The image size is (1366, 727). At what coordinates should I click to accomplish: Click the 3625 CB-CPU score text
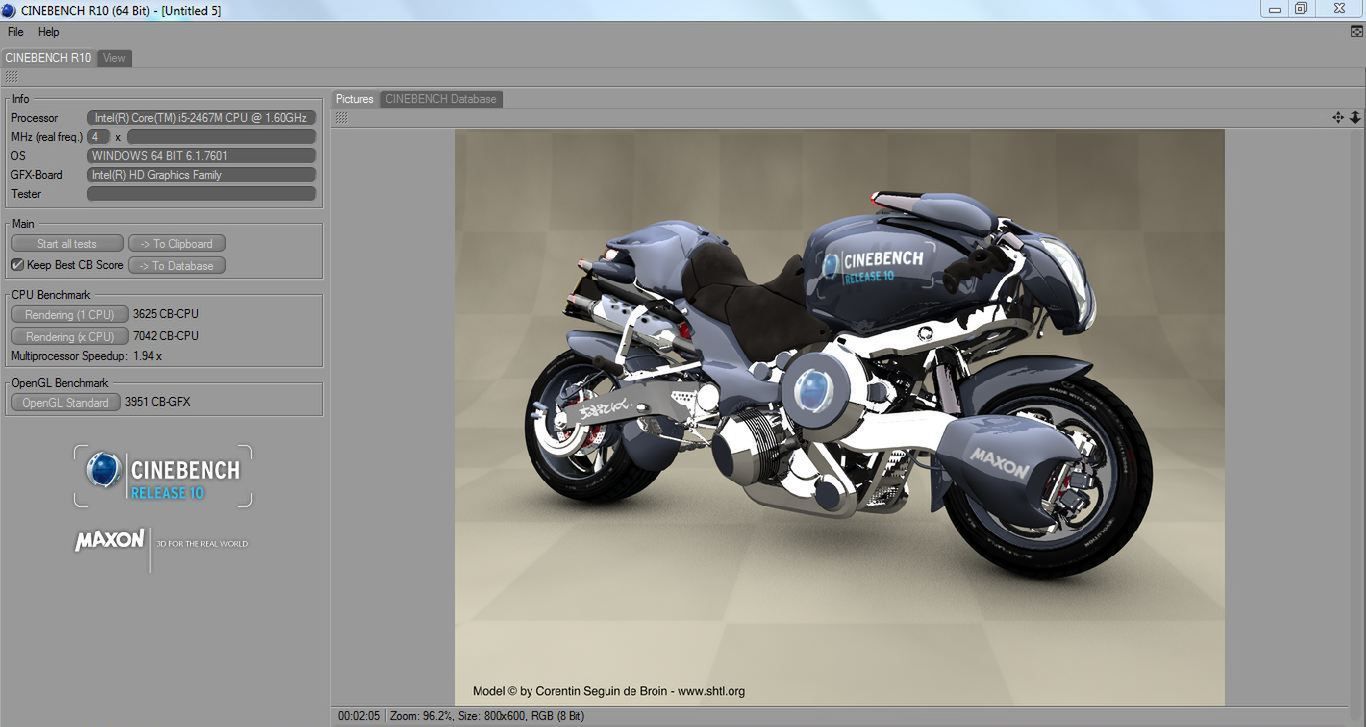(x=166, y=314)
